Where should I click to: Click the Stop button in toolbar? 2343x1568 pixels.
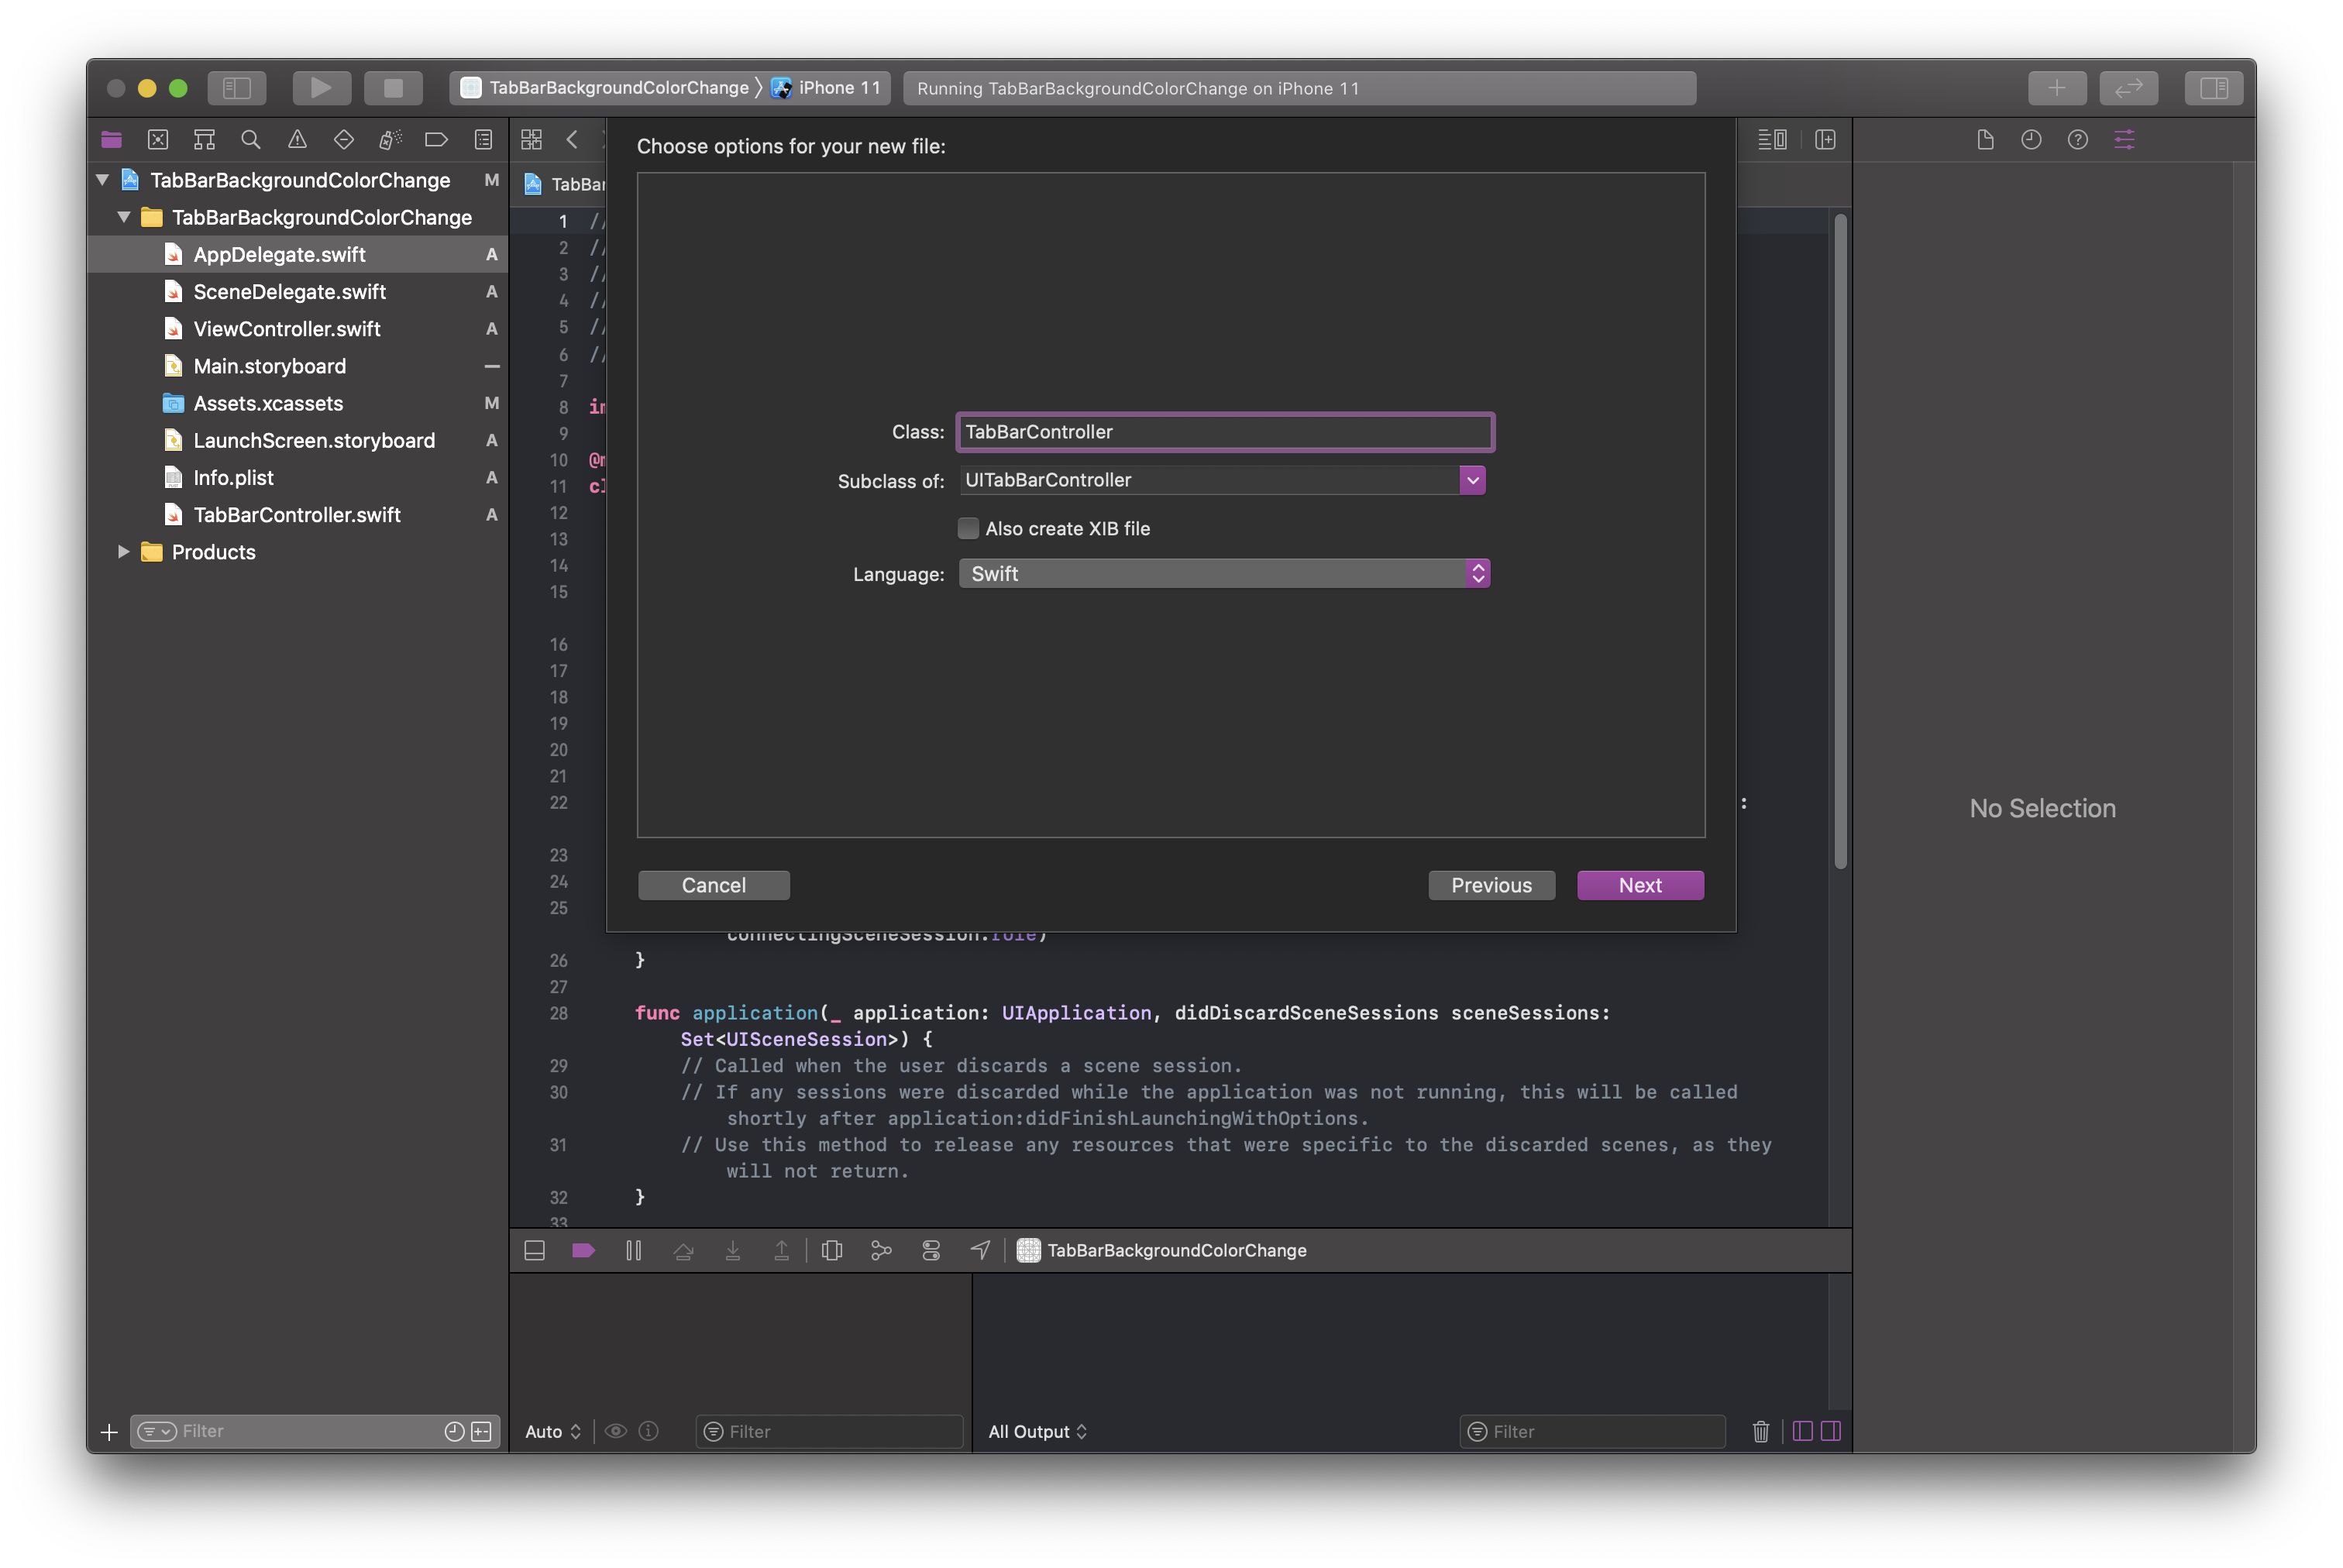coord(393,88)
